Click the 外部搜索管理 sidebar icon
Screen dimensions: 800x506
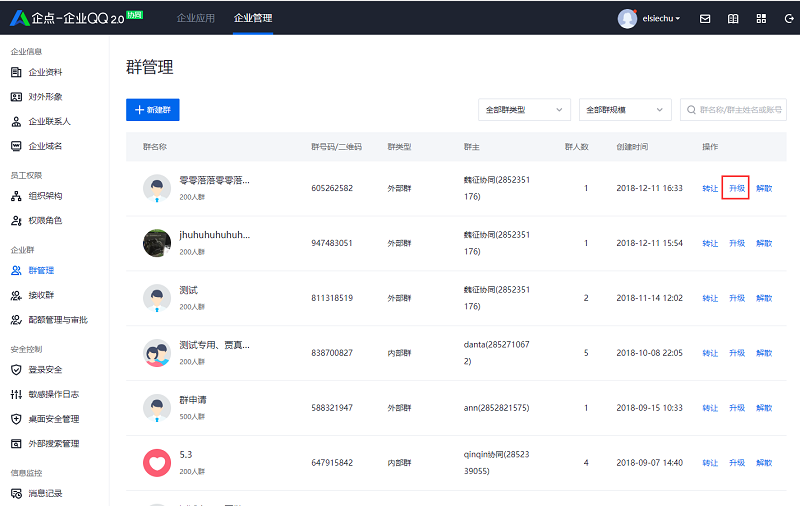[16, 443]
